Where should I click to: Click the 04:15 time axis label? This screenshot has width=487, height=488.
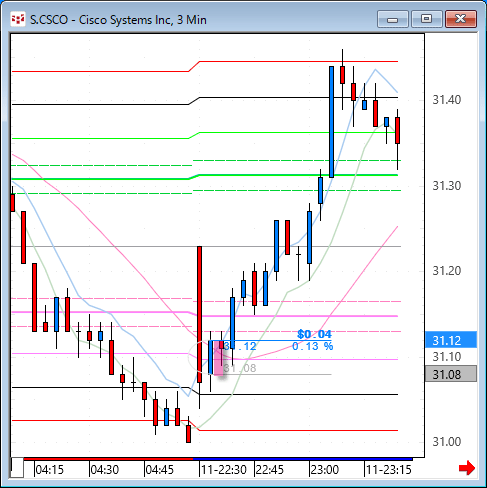[x=49, y=470]
